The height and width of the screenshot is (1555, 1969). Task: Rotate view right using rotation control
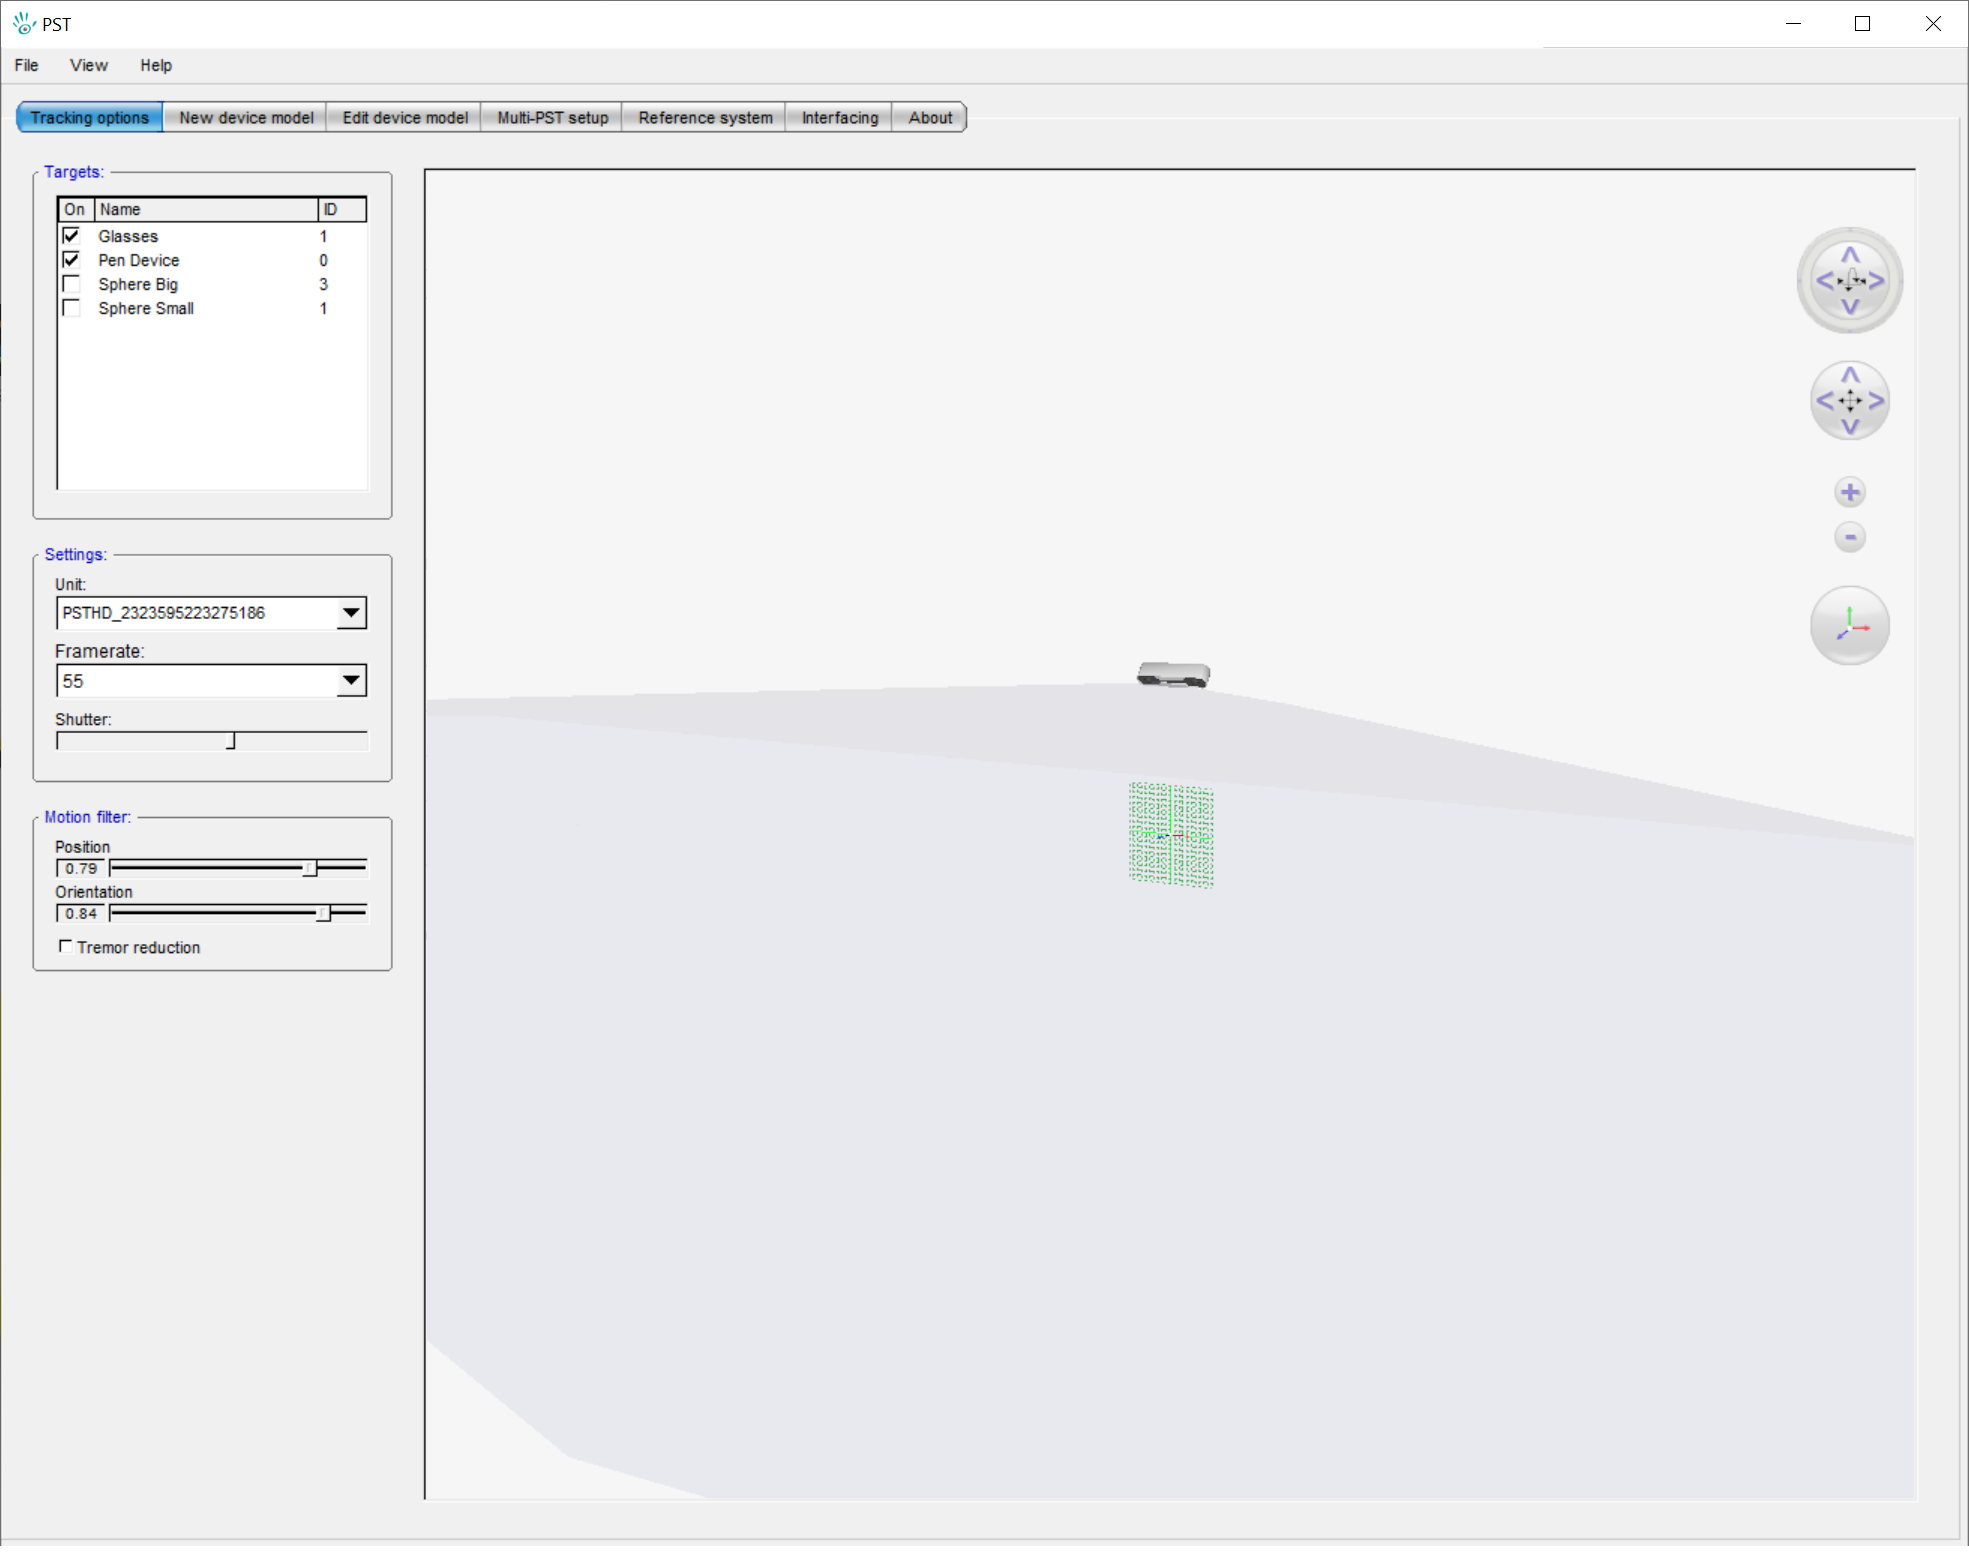(x=1877, y=281)
